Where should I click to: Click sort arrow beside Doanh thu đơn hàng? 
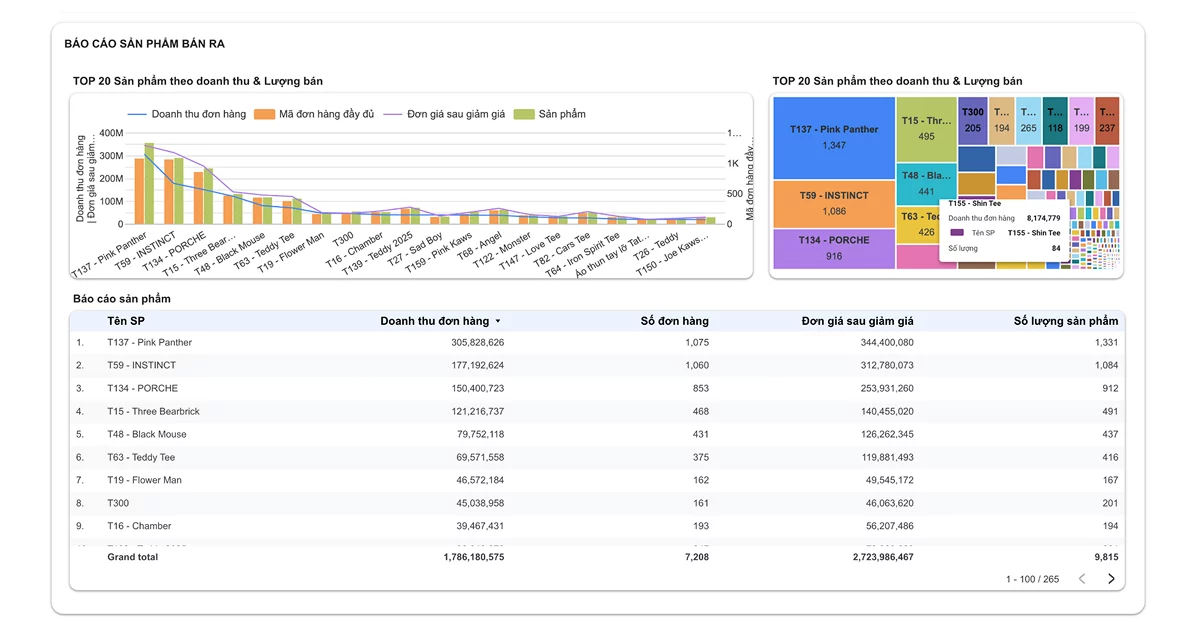498,321
